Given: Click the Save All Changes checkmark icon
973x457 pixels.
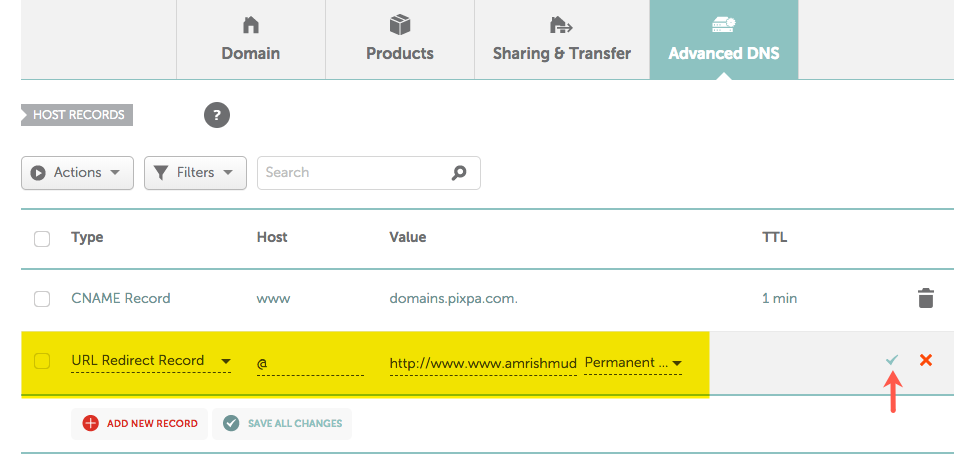Looking at the screenshot, I should (x=231, y=423).
